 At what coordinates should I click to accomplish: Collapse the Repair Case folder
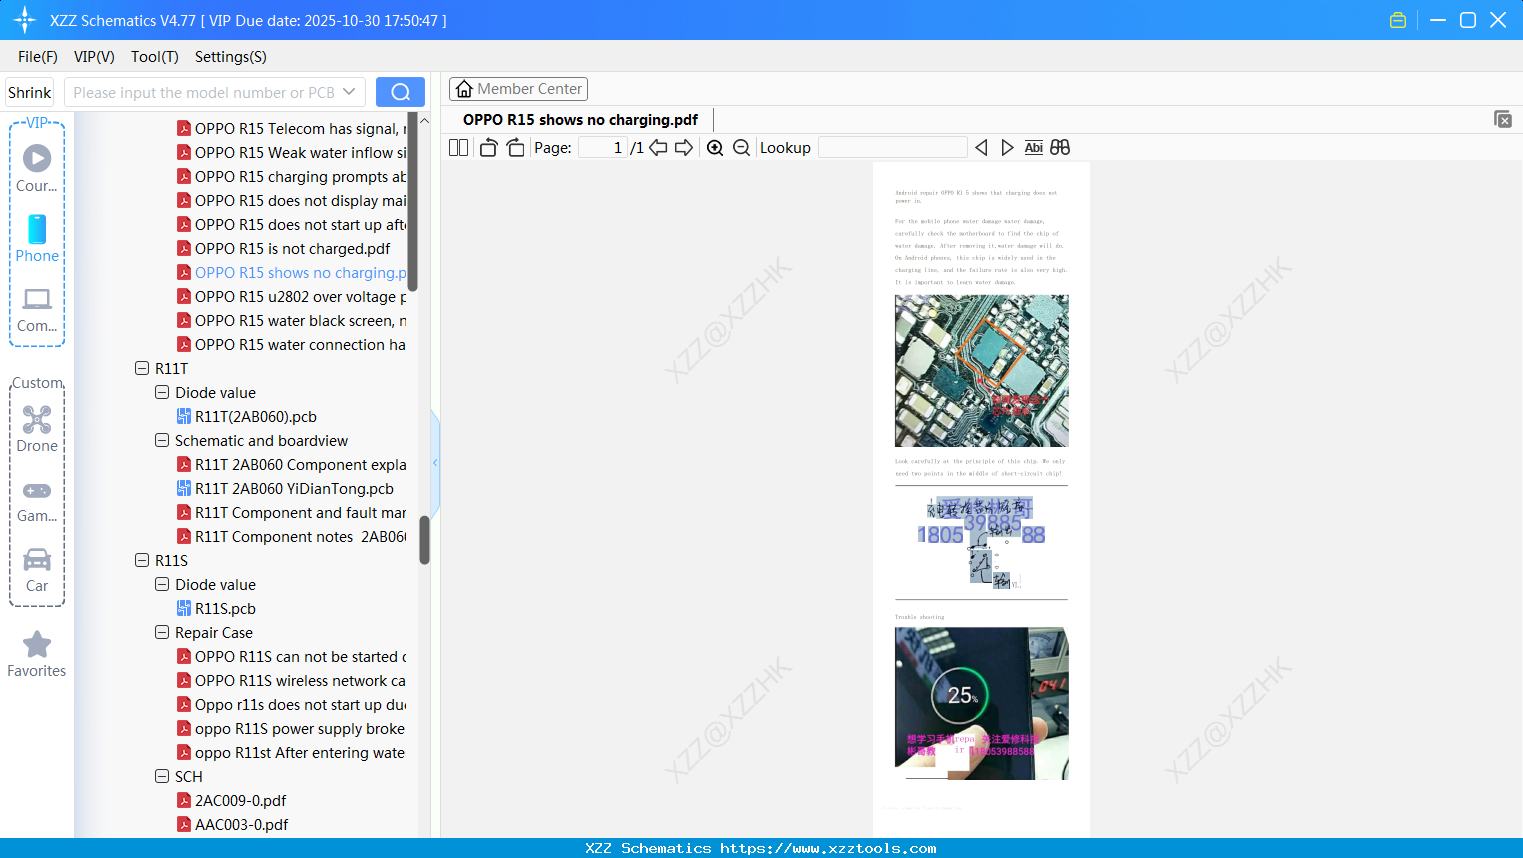(x=162, y=632)
